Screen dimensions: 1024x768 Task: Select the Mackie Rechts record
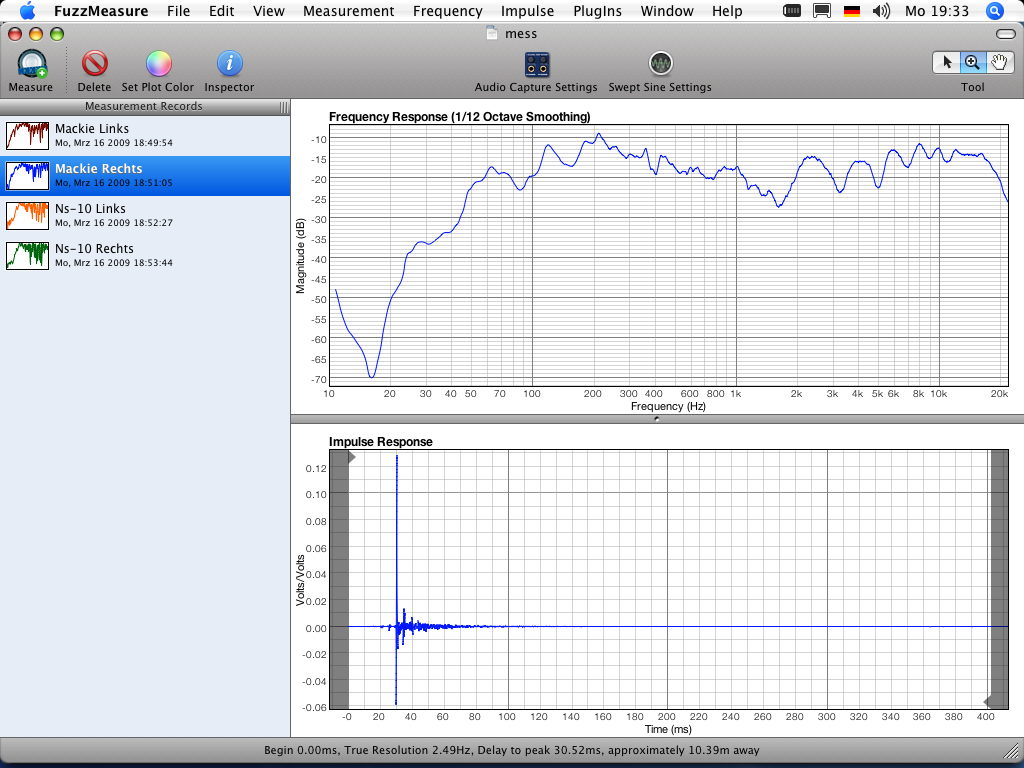pyautogui.click(x=145, y=175)
